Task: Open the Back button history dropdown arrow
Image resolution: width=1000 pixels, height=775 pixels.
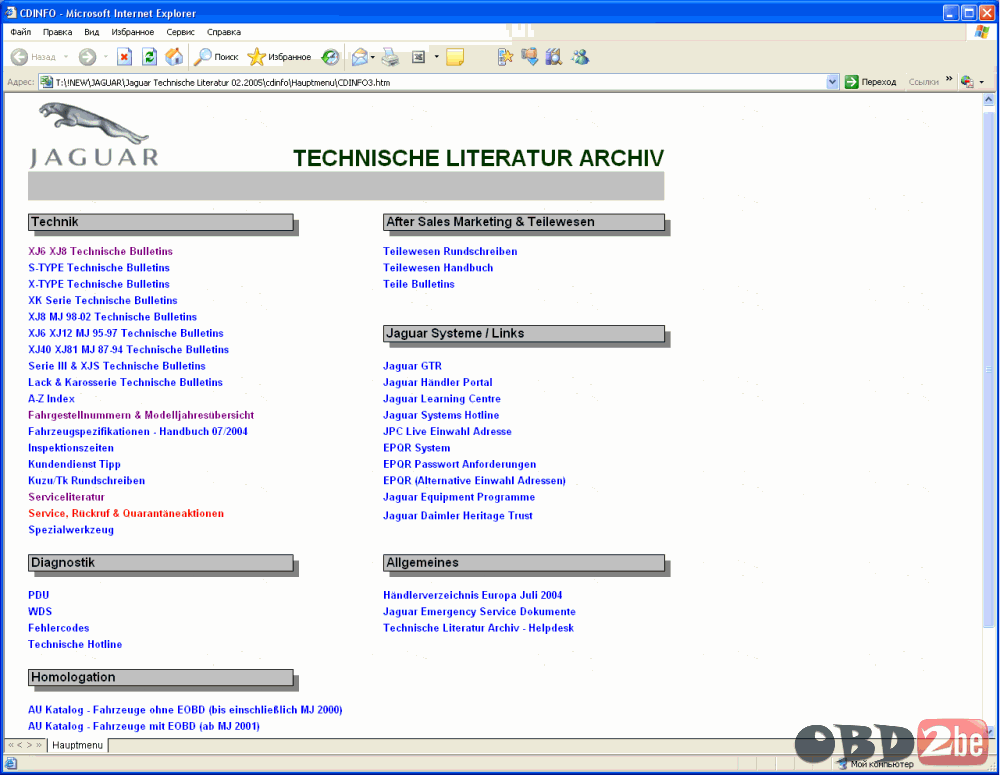Action: point(66,57)
